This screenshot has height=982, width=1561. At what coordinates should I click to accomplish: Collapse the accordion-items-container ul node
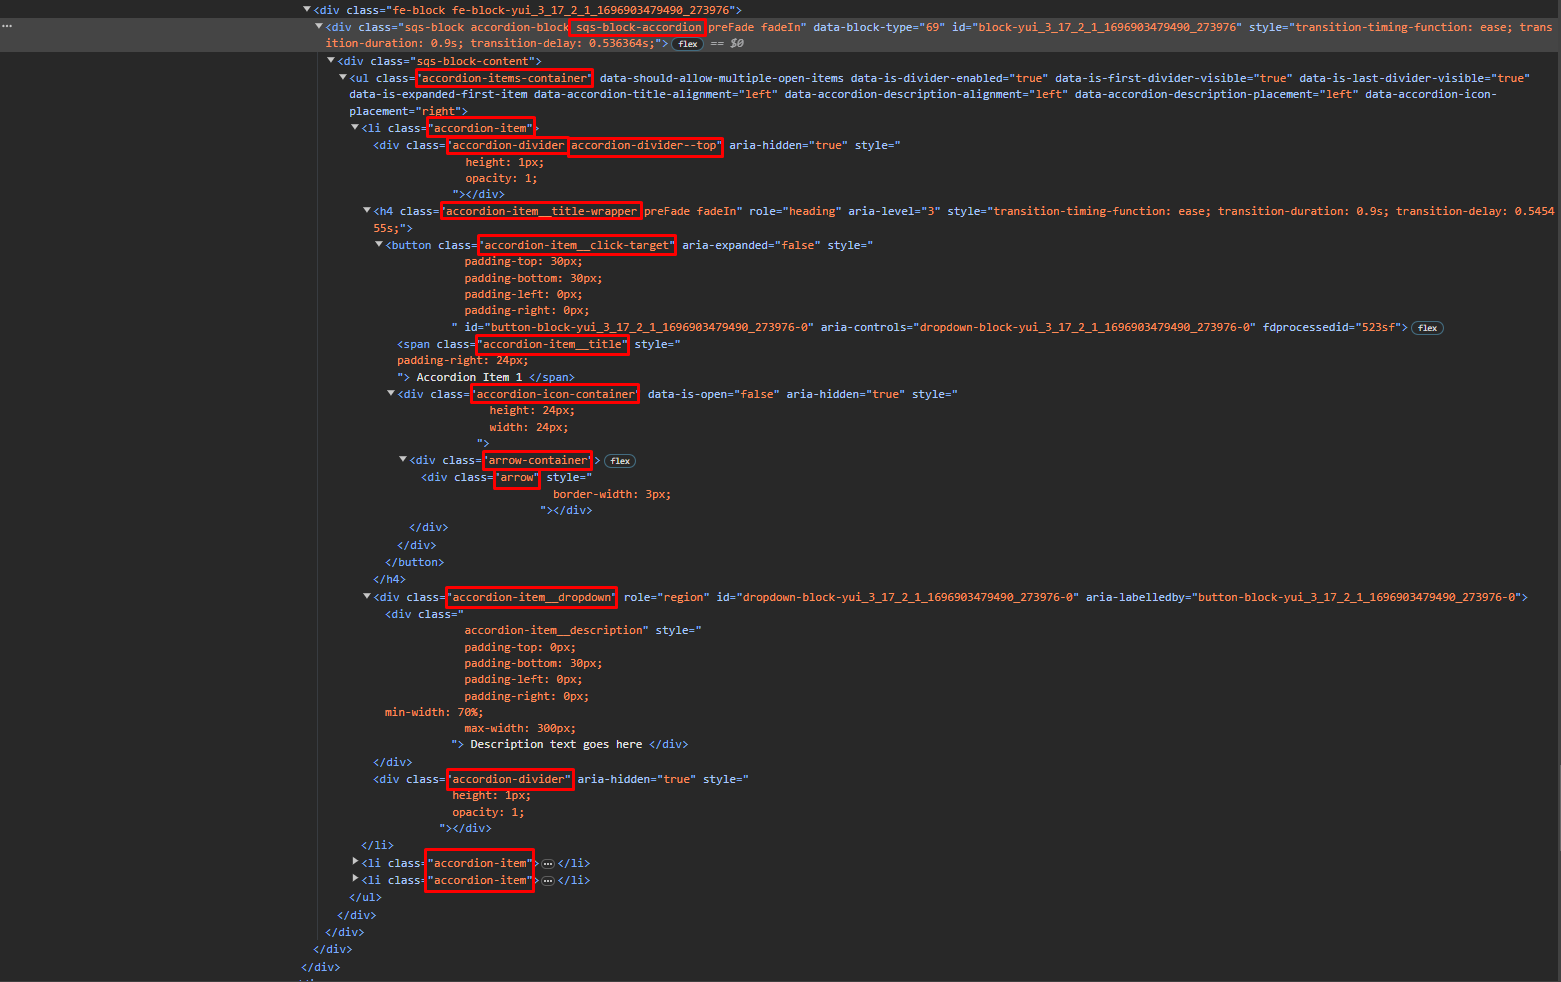[x=343, y=77]
